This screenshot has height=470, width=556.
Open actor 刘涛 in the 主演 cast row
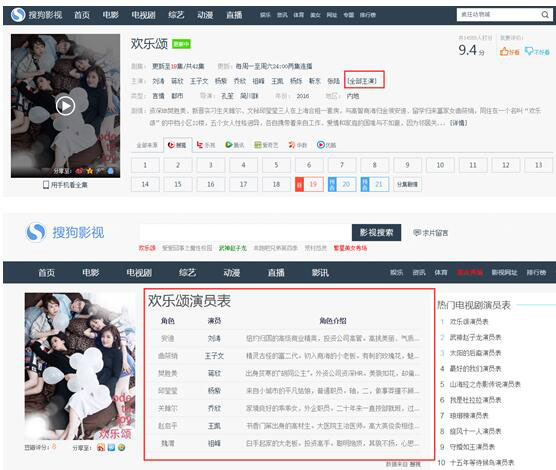click(x=158, y=81)
